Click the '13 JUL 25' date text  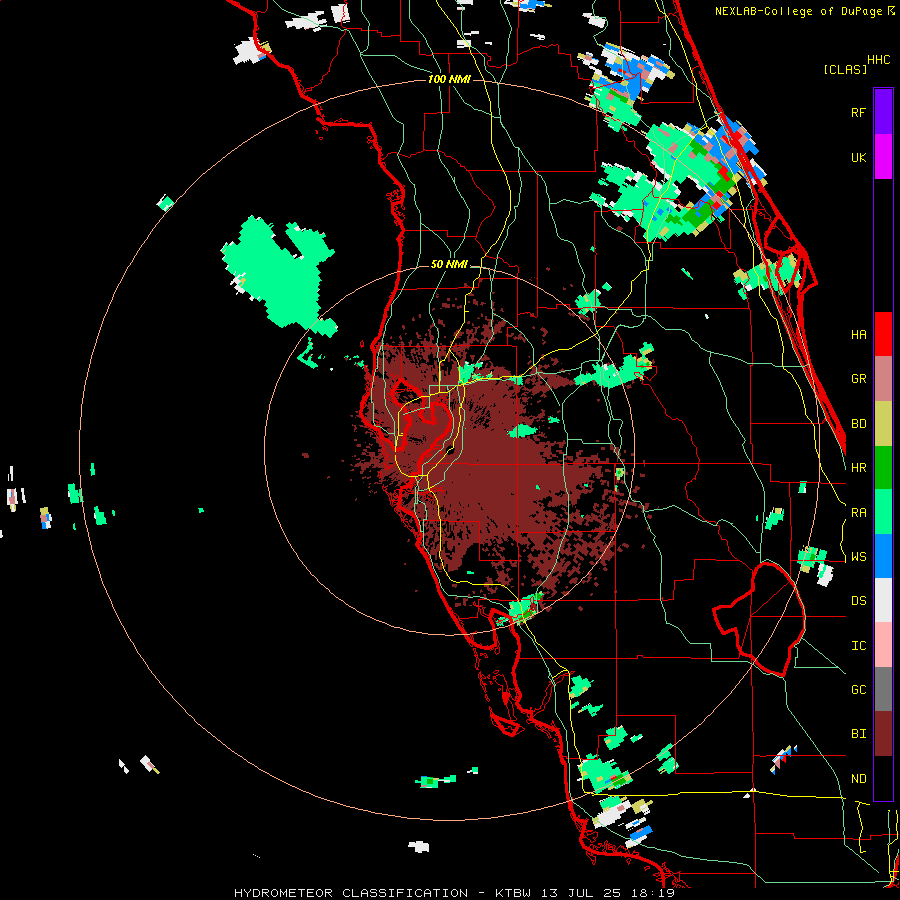(583, 893)
